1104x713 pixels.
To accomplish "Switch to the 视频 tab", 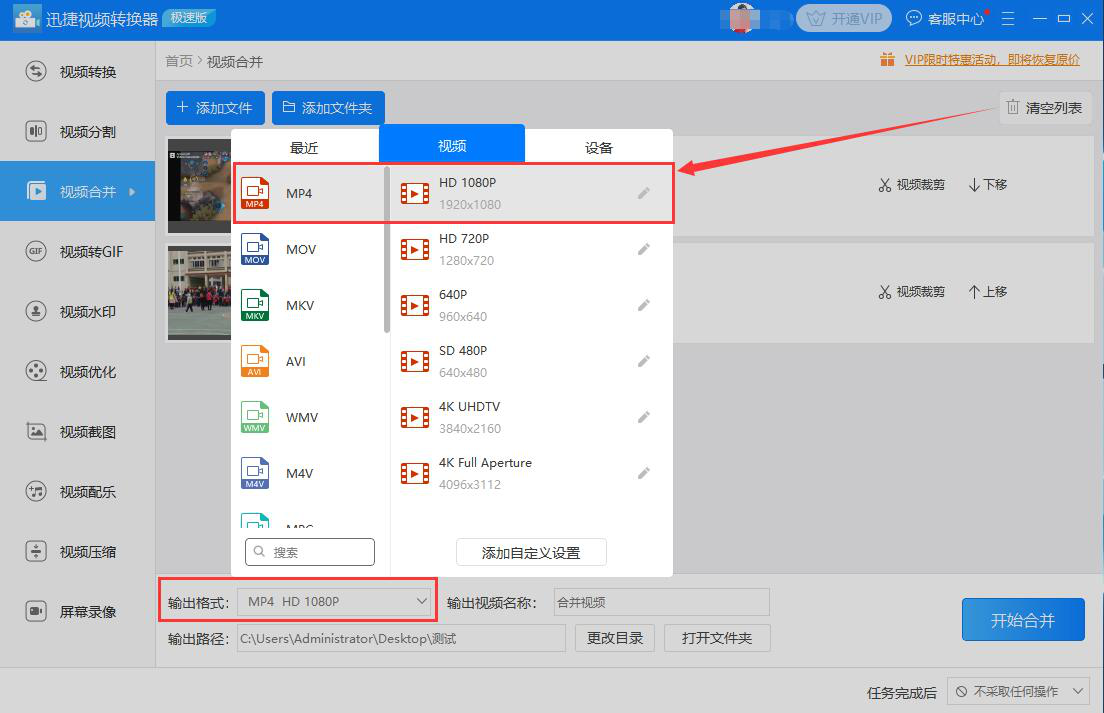I will pos(452,145).
